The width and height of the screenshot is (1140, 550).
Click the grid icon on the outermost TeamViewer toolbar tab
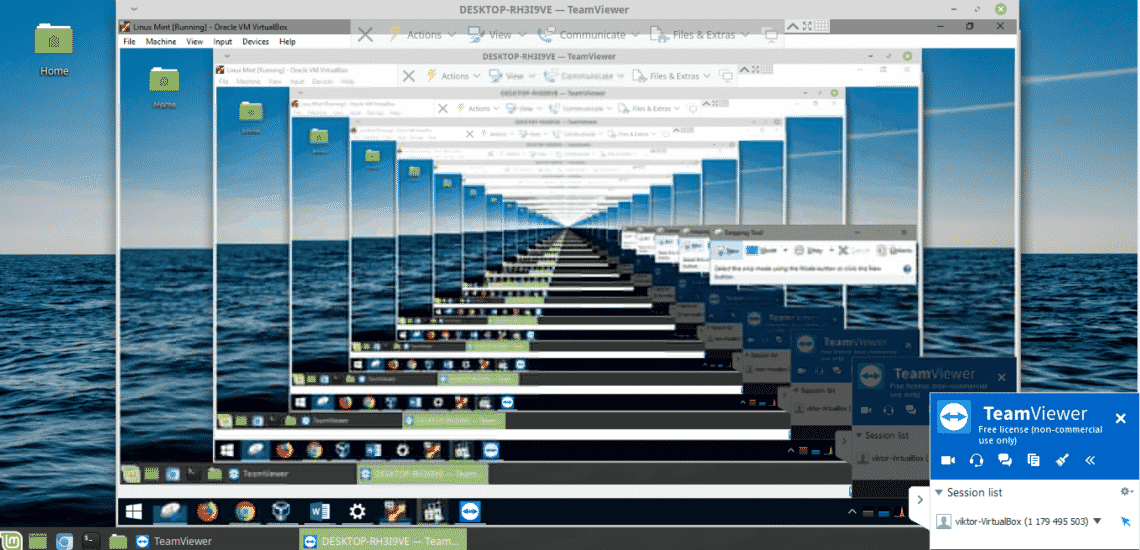click(822, 25)
